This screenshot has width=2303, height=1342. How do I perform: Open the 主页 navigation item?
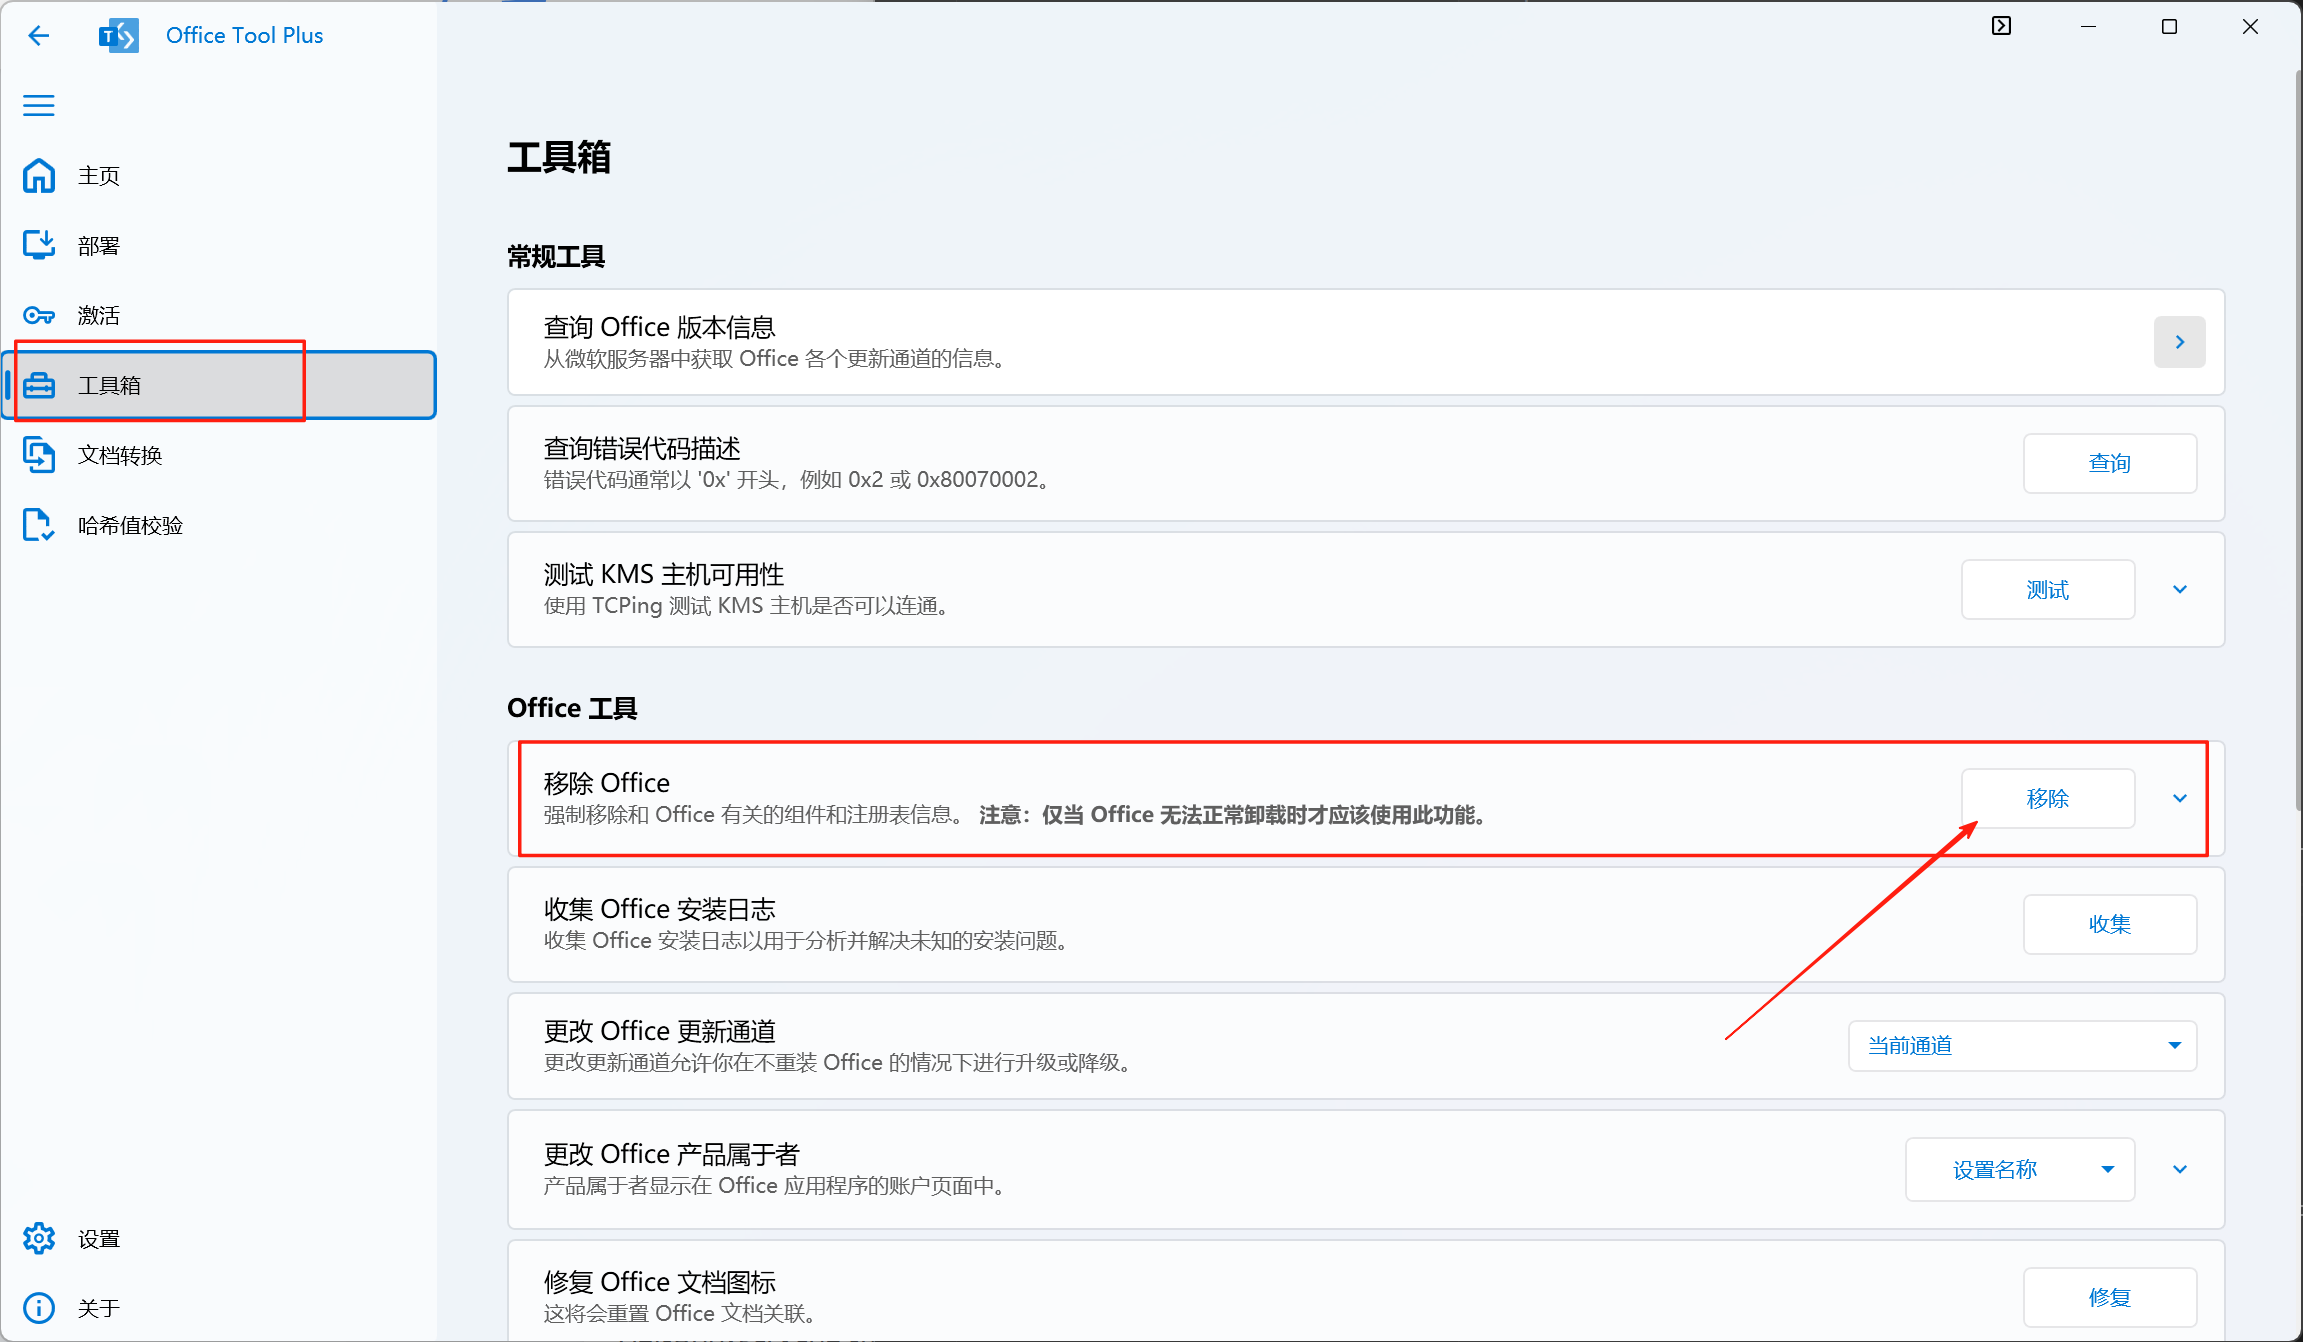[219, 175]
